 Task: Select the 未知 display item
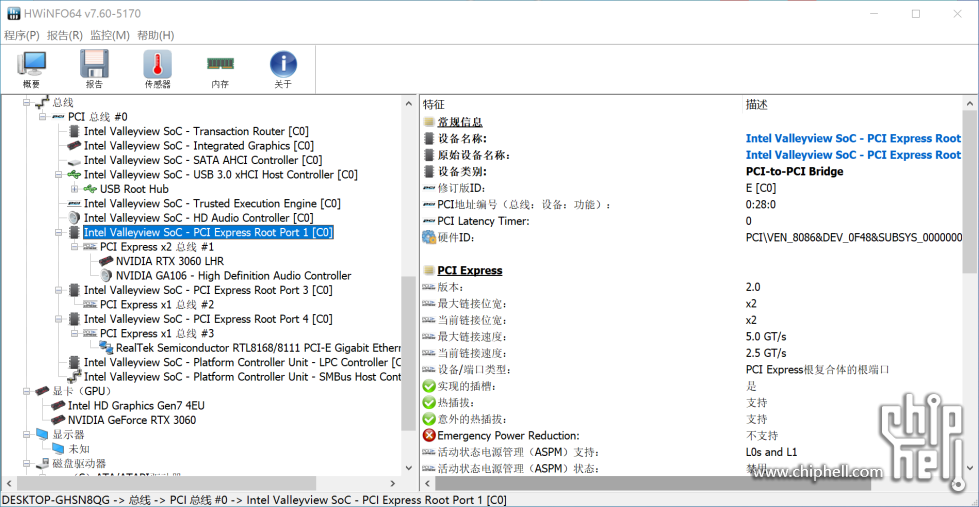click(x=79, y=449)
